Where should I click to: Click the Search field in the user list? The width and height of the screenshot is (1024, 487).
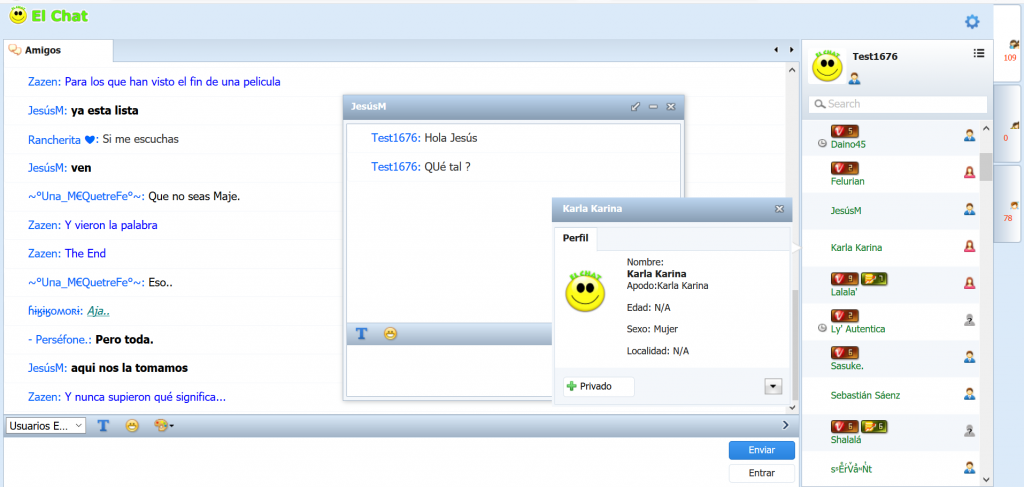[x=897, y=104]
